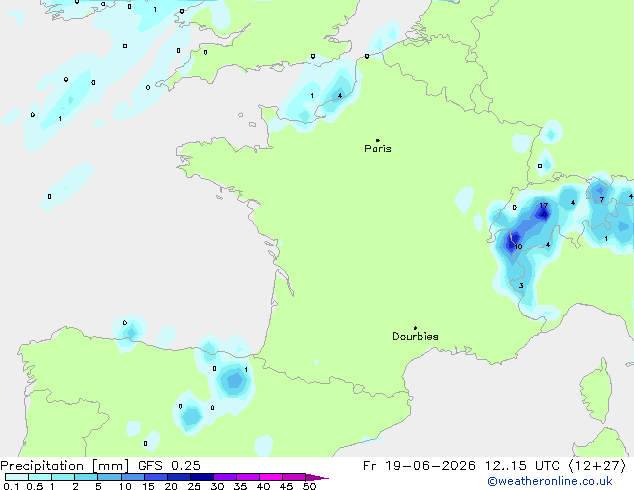This screenshot has height=490, width=634.
Task: Click the above-50 arrow end of legend
Action: 317,477
